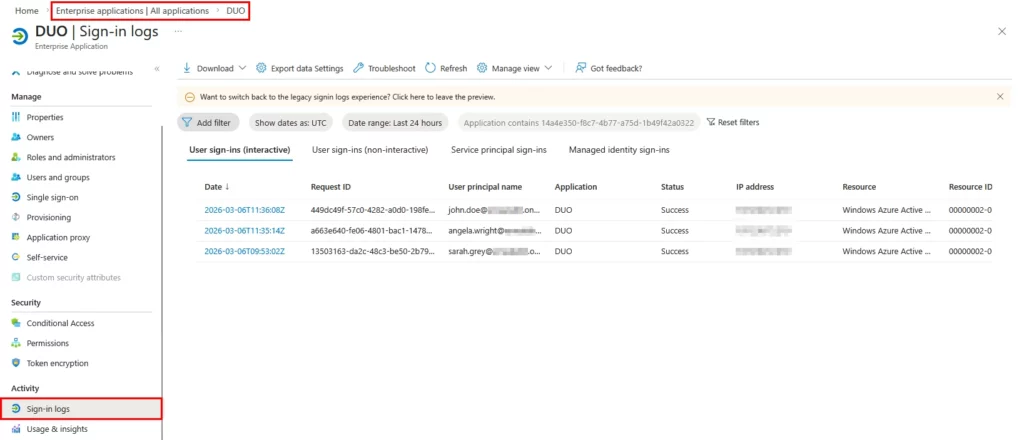Click the Owners sidebar icon

tap(16, 137)
